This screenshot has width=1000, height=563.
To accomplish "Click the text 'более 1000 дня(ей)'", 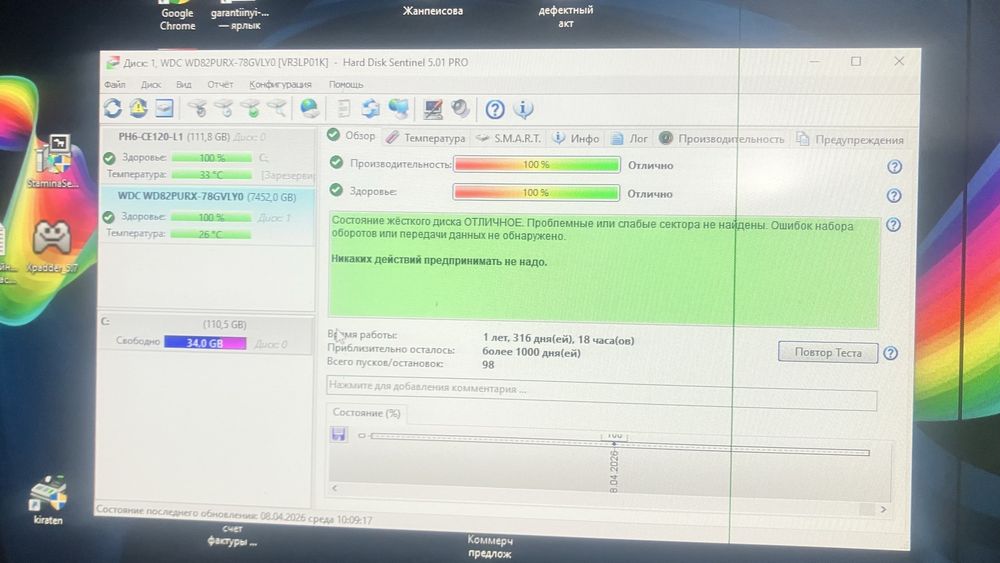I will (x=531, y=353).
